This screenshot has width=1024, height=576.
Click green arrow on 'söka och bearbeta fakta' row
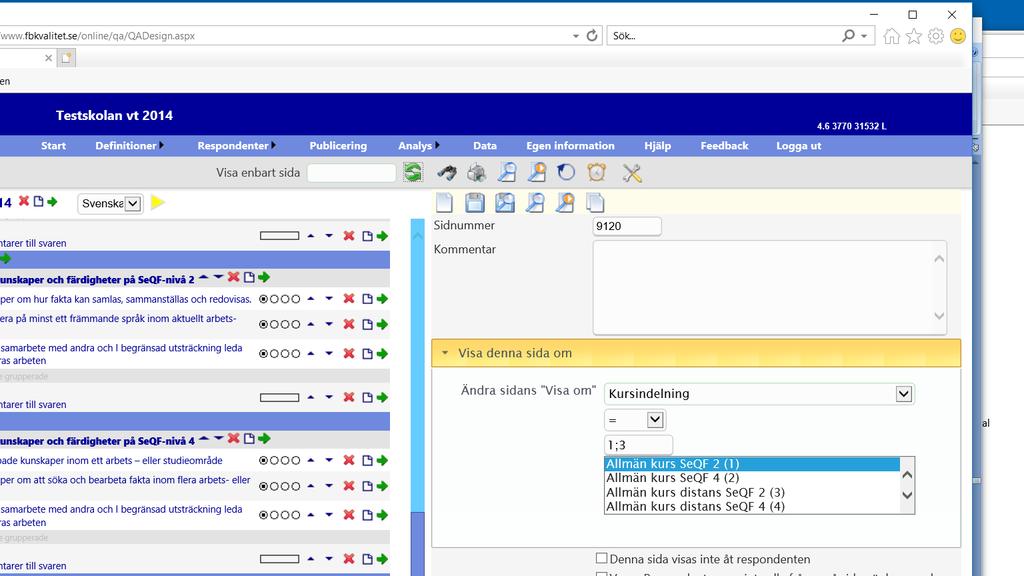pyautogui.click(x=382, y=486)
